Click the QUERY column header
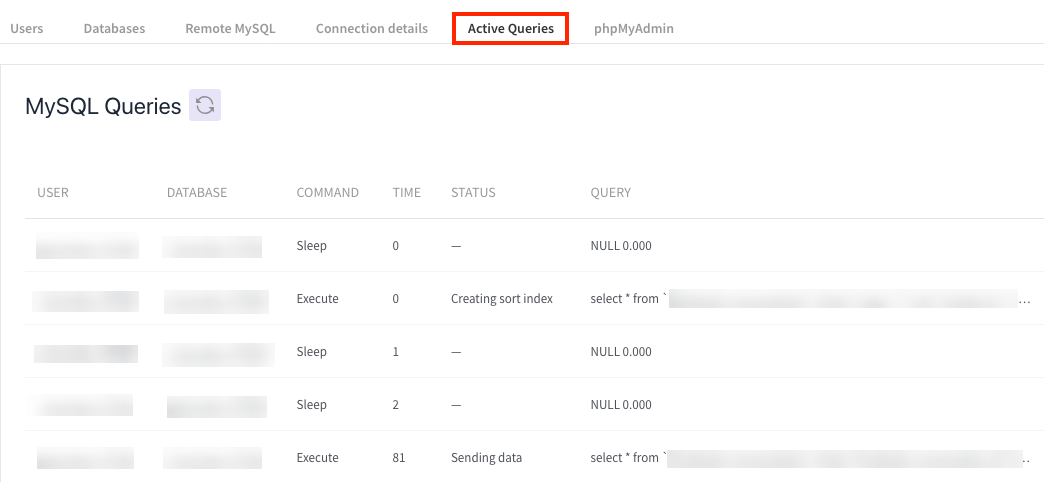1044x482 pixels. [610, 192]
